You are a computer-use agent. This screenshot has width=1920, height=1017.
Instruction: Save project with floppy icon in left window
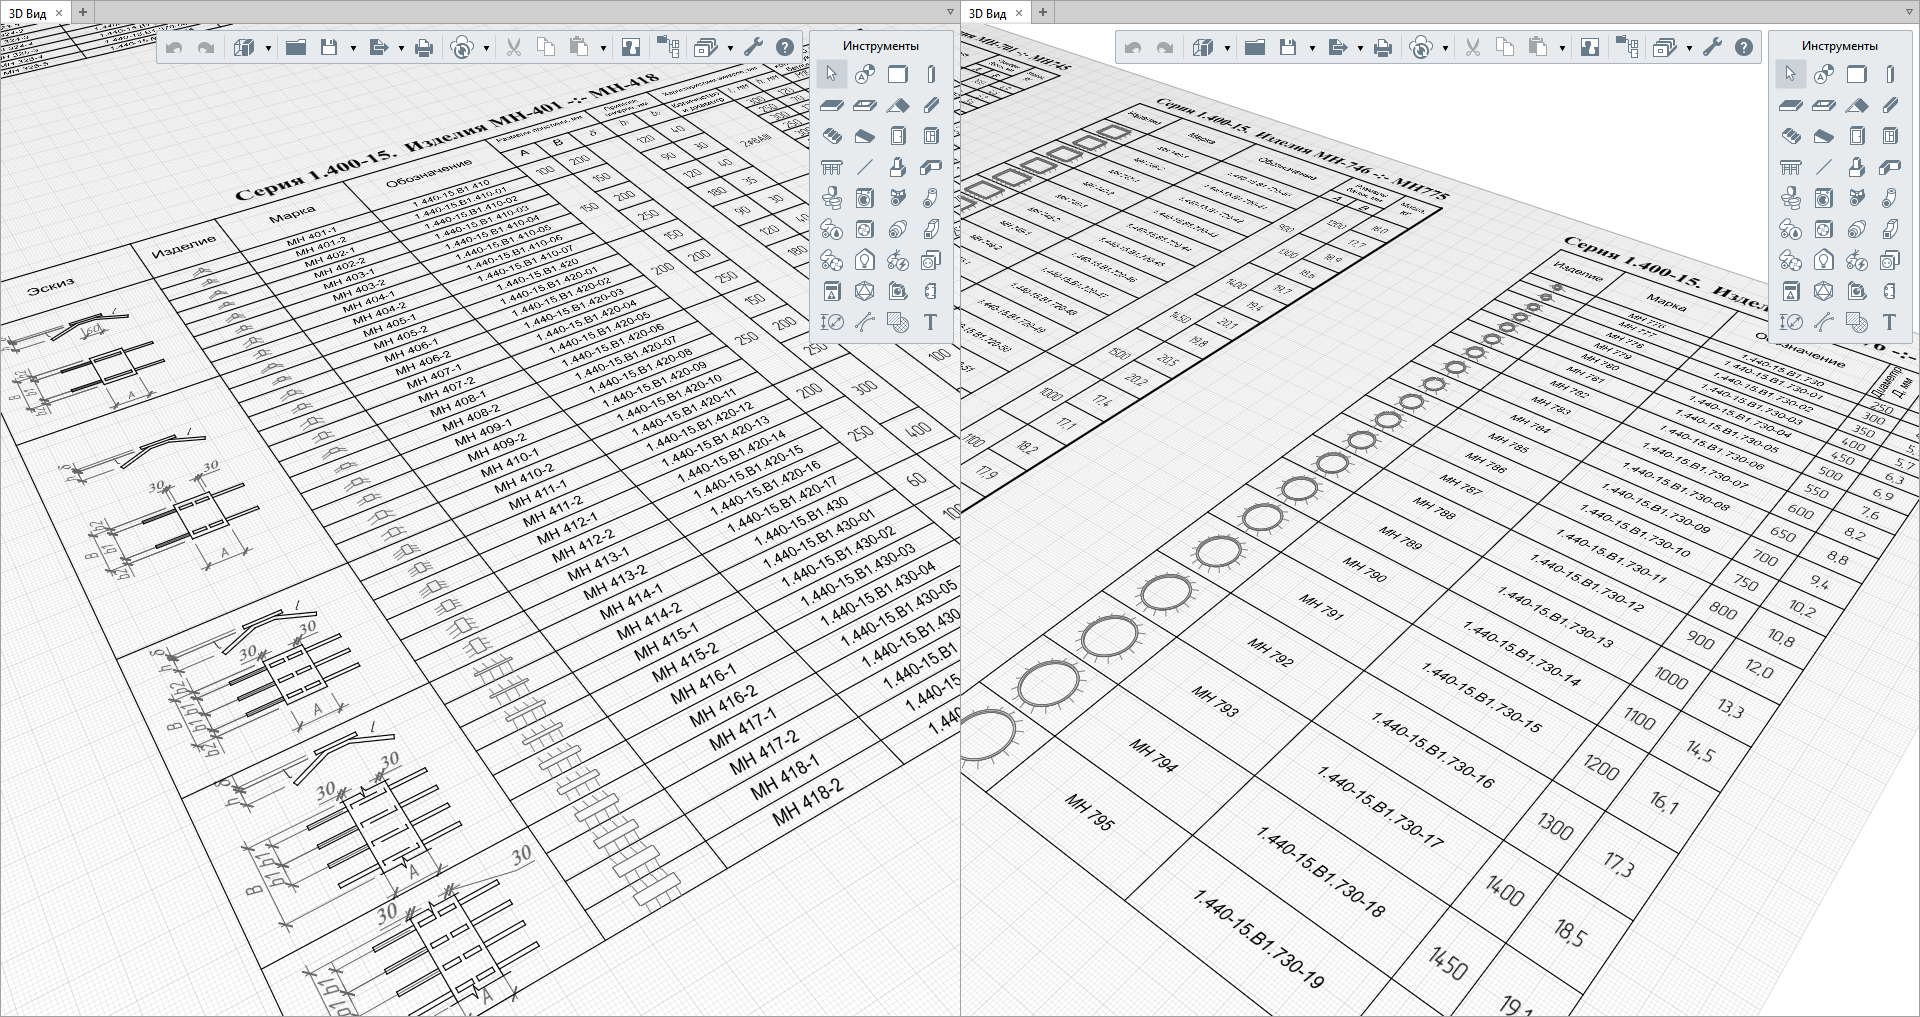pos(329,47)
